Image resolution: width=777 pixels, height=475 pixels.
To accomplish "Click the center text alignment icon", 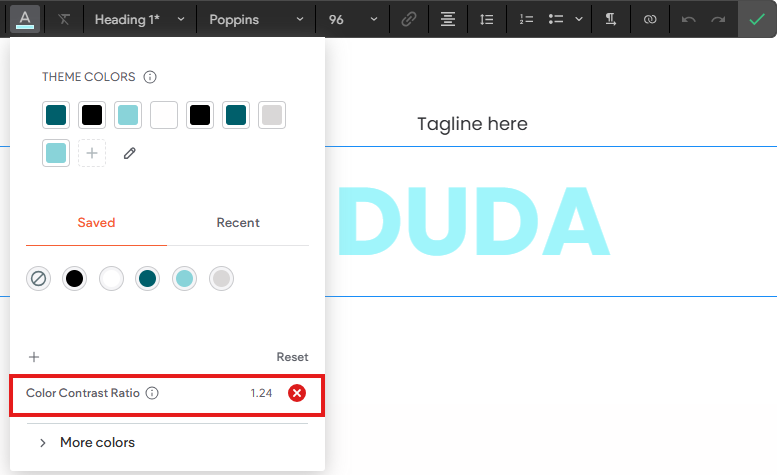I will (448, 19).
